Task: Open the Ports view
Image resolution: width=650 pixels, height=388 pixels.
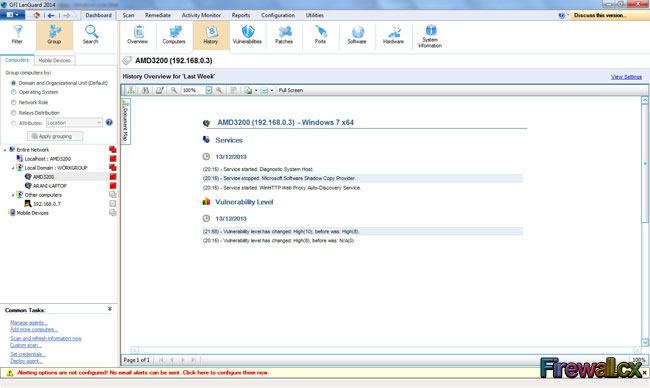Action: coord(320,35)
